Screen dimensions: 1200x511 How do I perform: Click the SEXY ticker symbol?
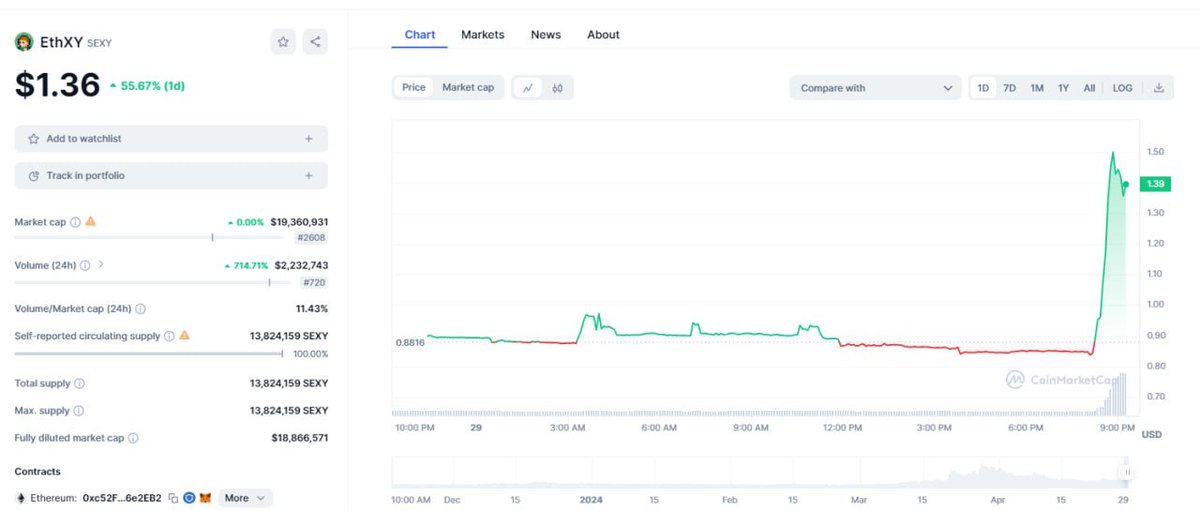click(100, 43)
